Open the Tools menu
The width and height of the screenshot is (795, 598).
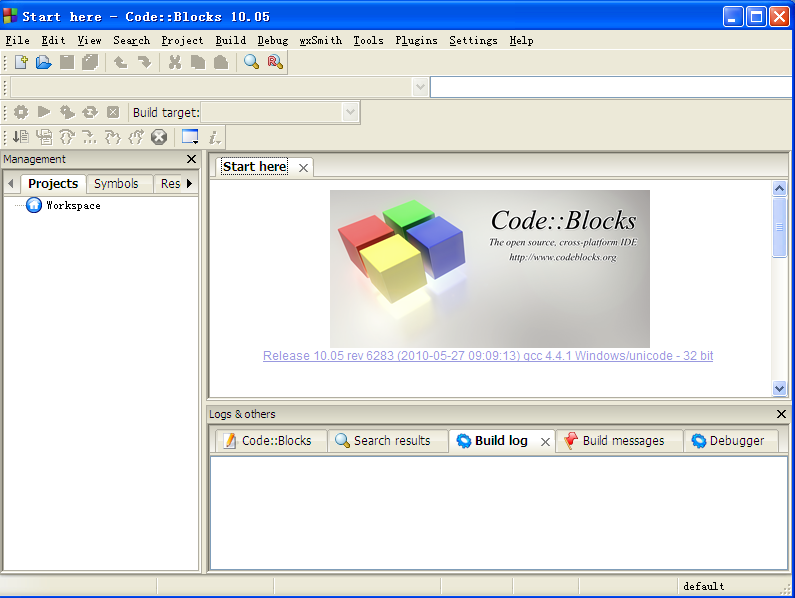coord(368,41)
